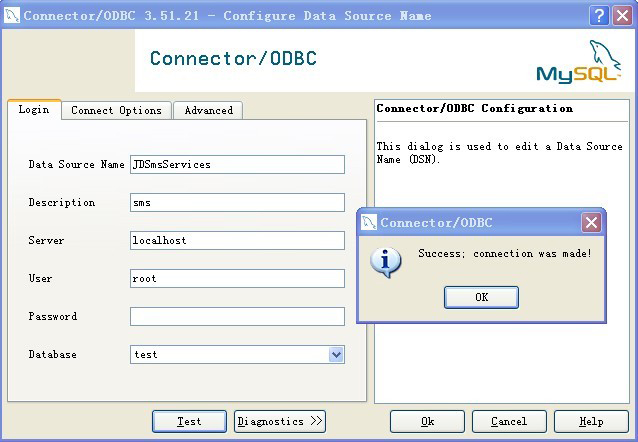
Task: Click the 'Data Source Name' label
Action: [x=76, y=164]
